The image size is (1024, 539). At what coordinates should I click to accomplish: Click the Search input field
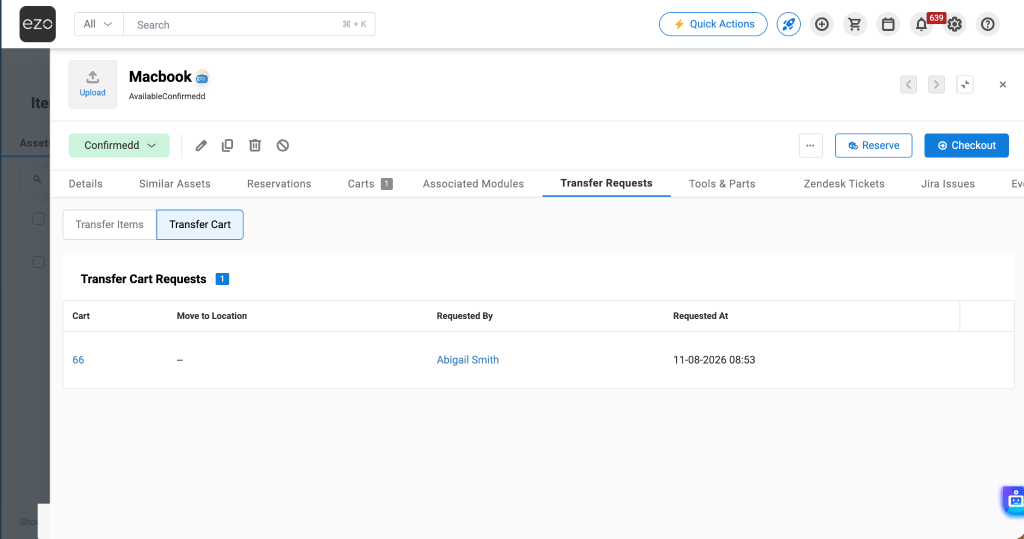click(249, 24)
